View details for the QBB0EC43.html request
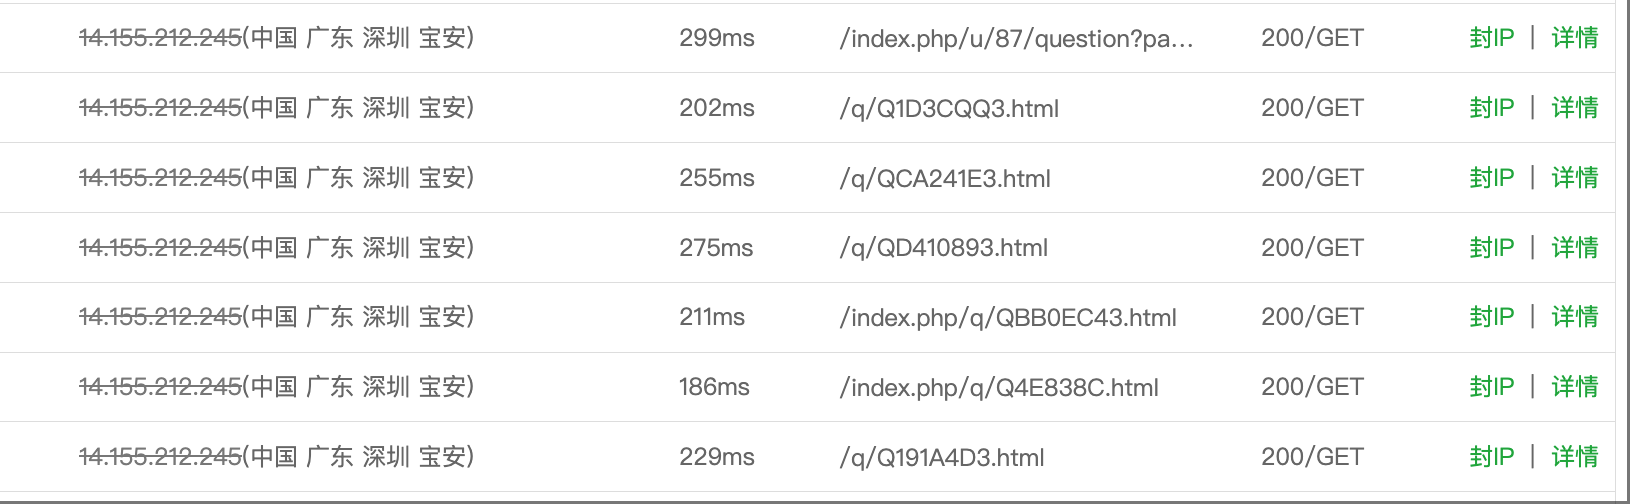The width and height of the screenshot is (1630, 504). pos(1574,317)
